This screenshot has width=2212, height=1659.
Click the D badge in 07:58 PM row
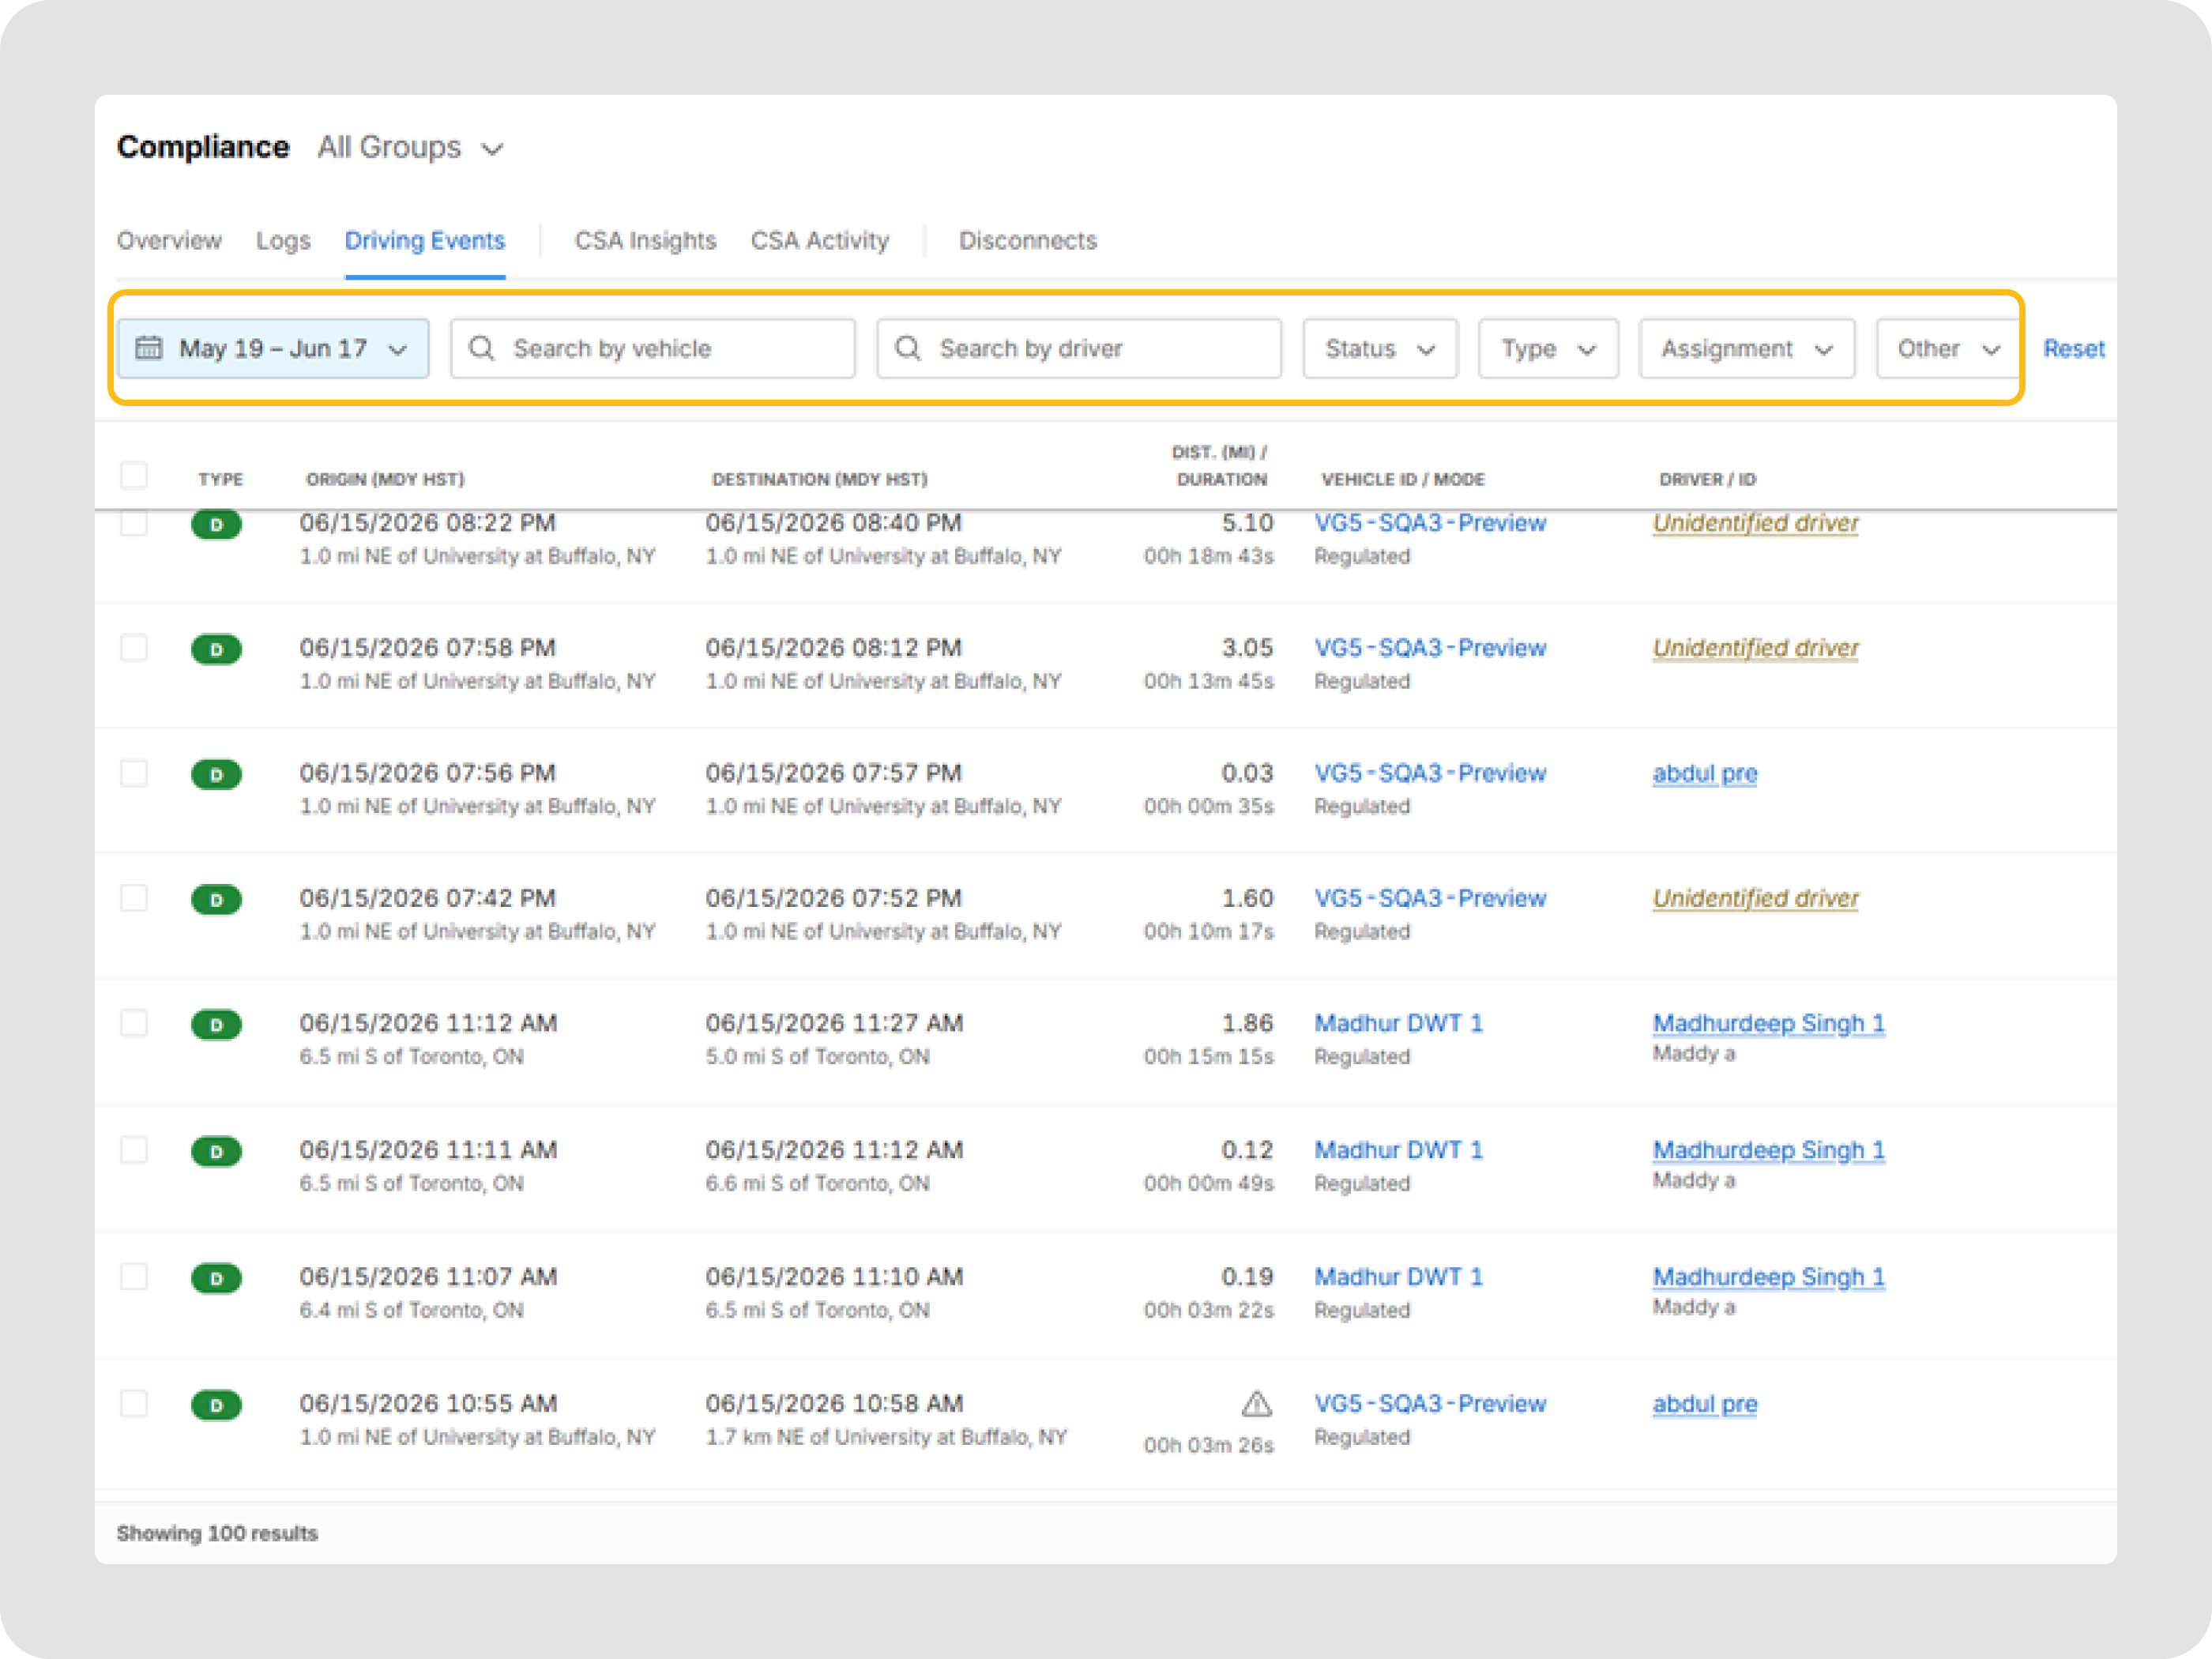click(216, 650)
